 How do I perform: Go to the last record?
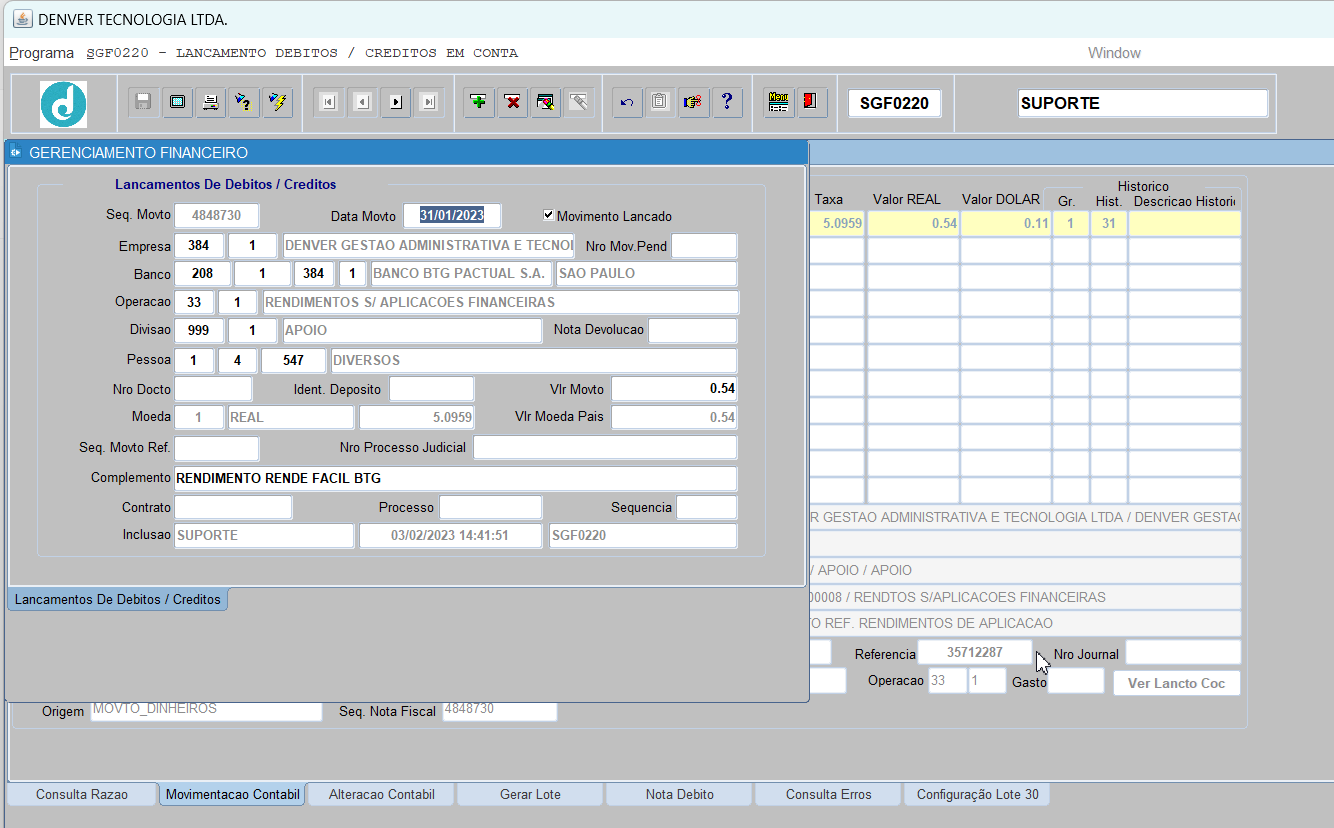pyautogui.click(x=429, y=102)
